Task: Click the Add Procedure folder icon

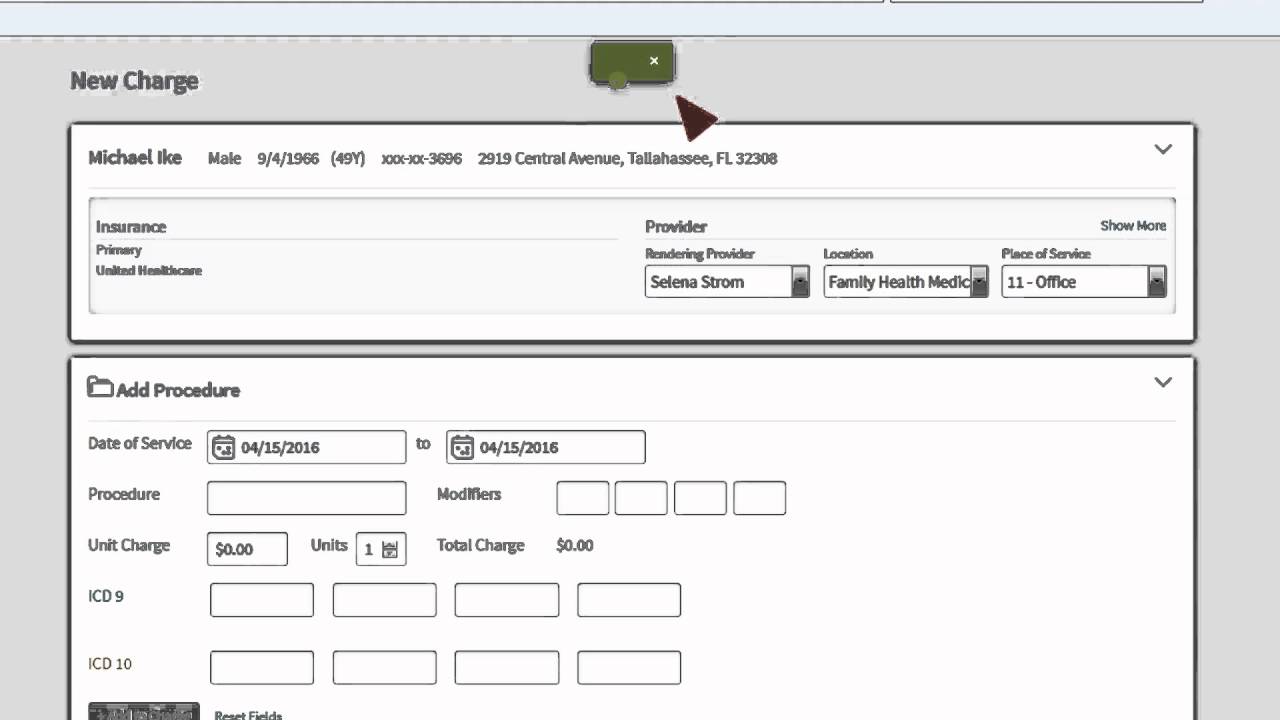Action: point(99,387)
